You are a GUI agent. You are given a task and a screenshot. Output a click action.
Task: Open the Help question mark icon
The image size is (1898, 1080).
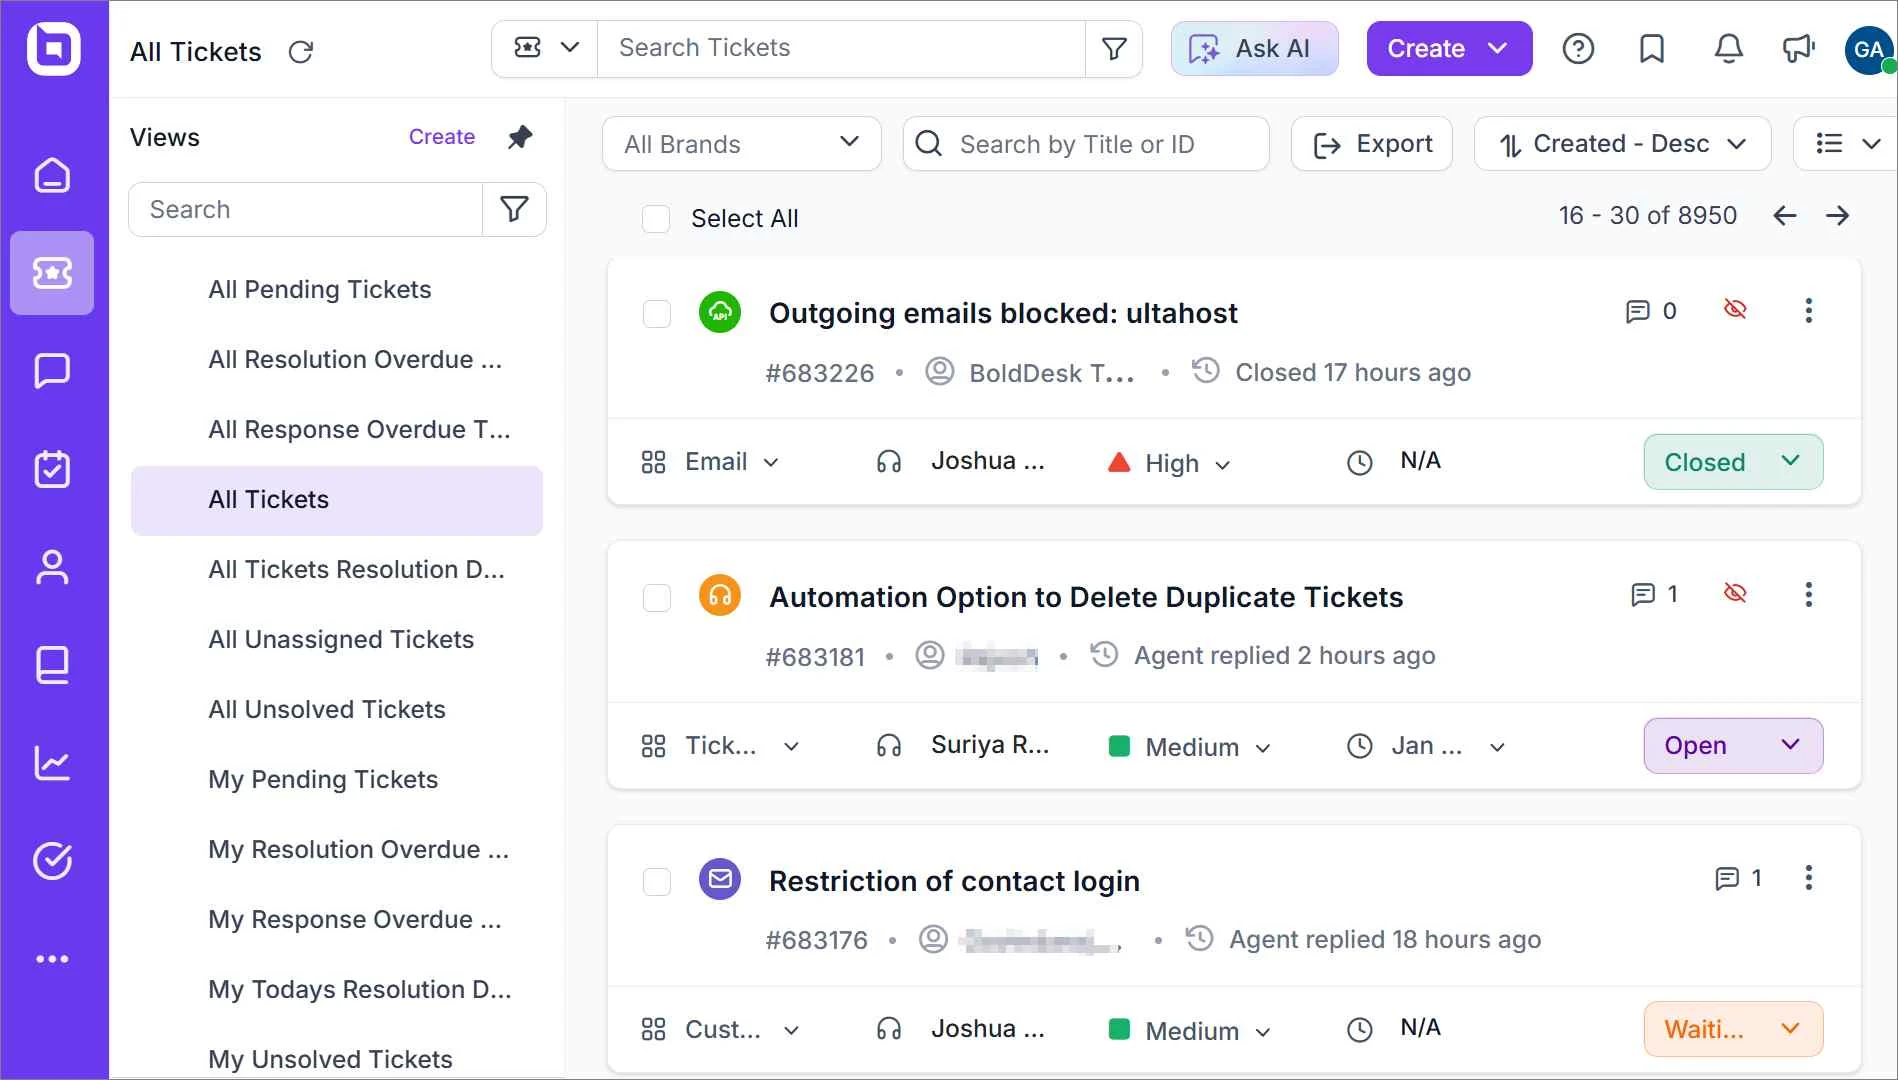[x=1578, y=48]
